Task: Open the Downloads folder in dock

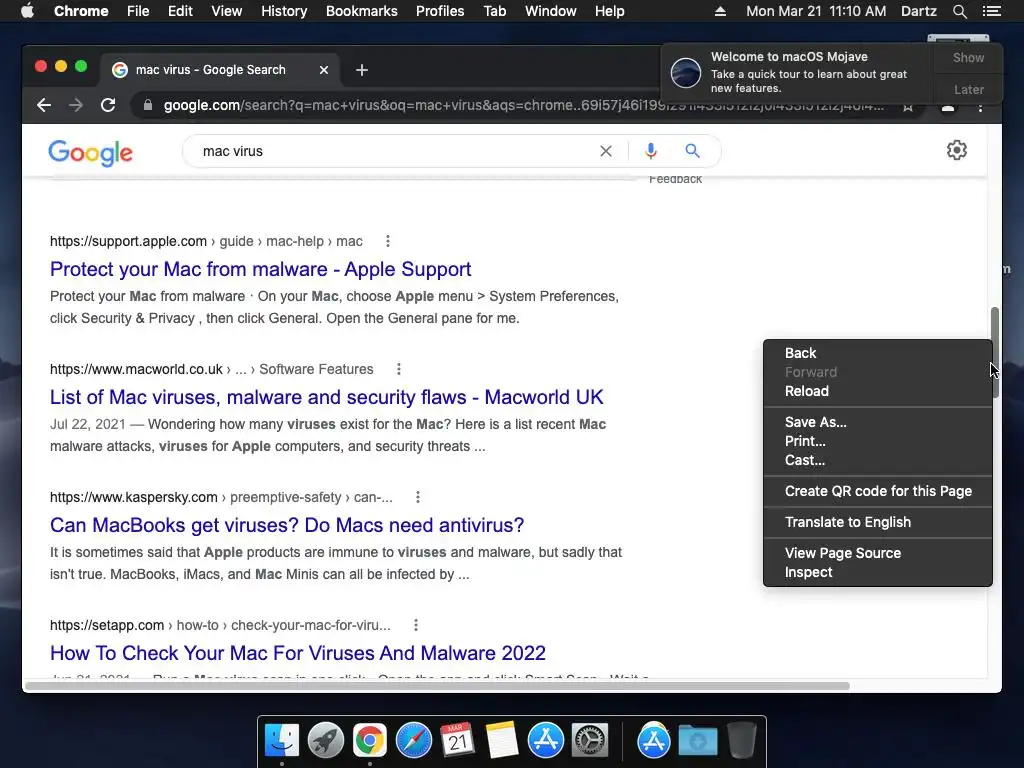Action: 698,741
